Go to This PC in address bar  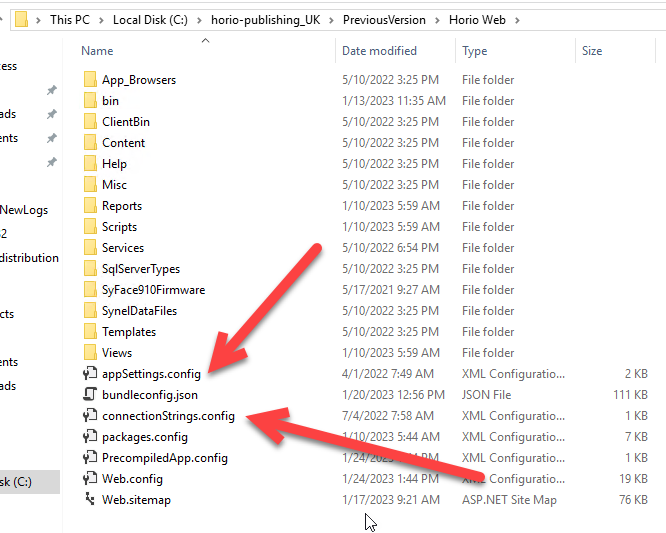[70, 20]
